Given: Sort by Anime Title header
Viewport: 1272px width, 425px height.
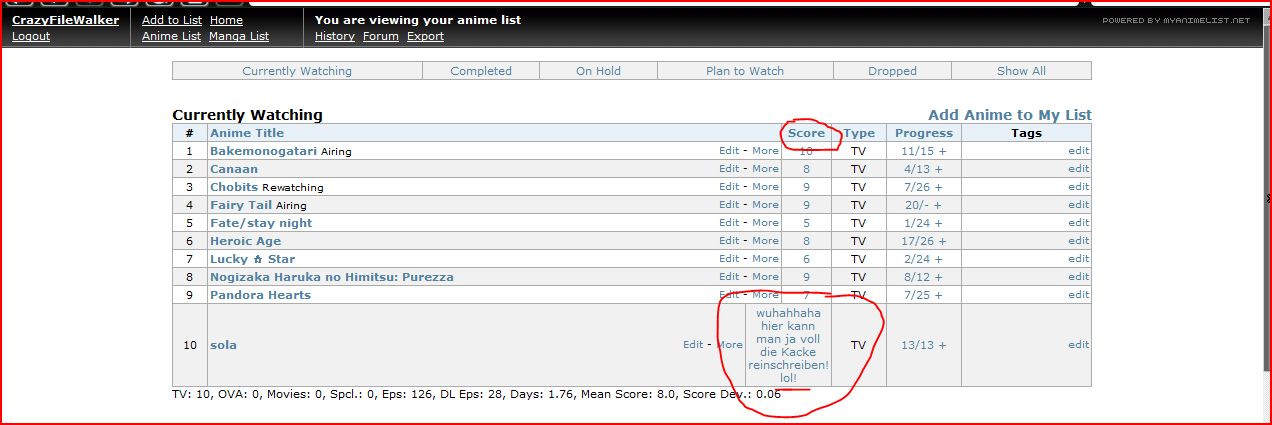Looking at the screenshot, I should [247, 133].
